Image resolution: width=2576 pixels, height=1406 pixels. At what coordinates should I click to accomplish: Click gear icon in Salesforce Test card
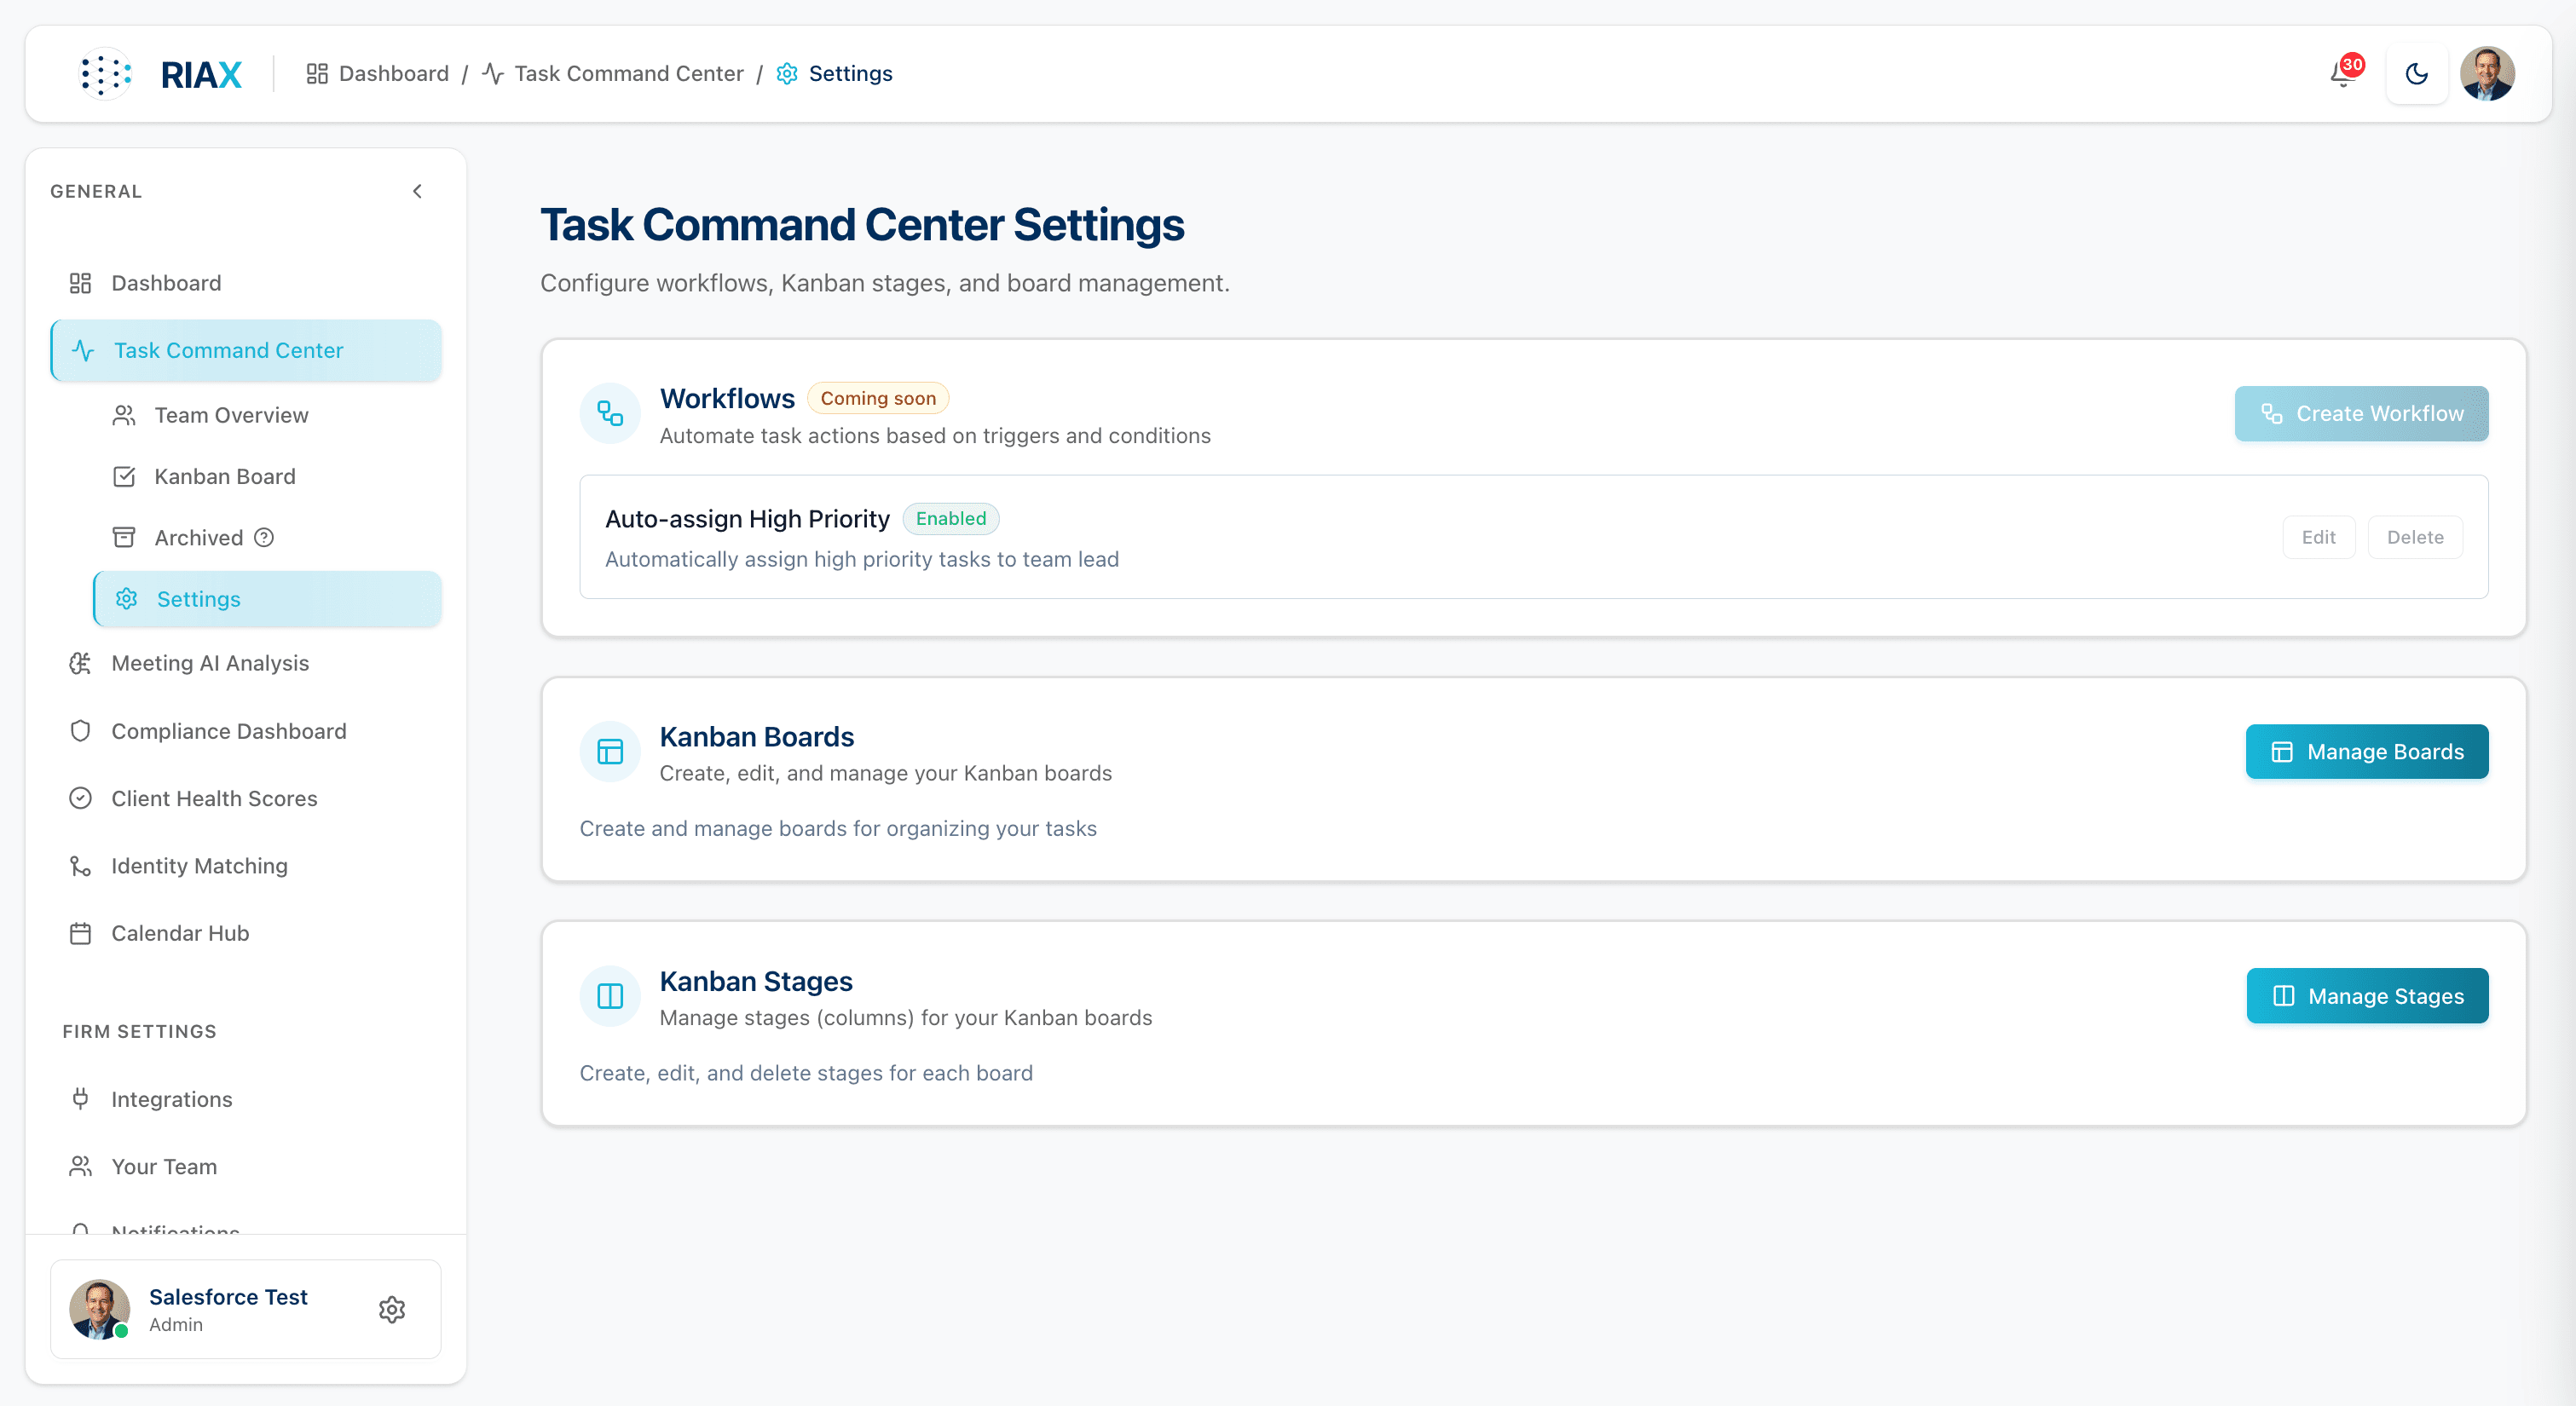[392, 1310]
